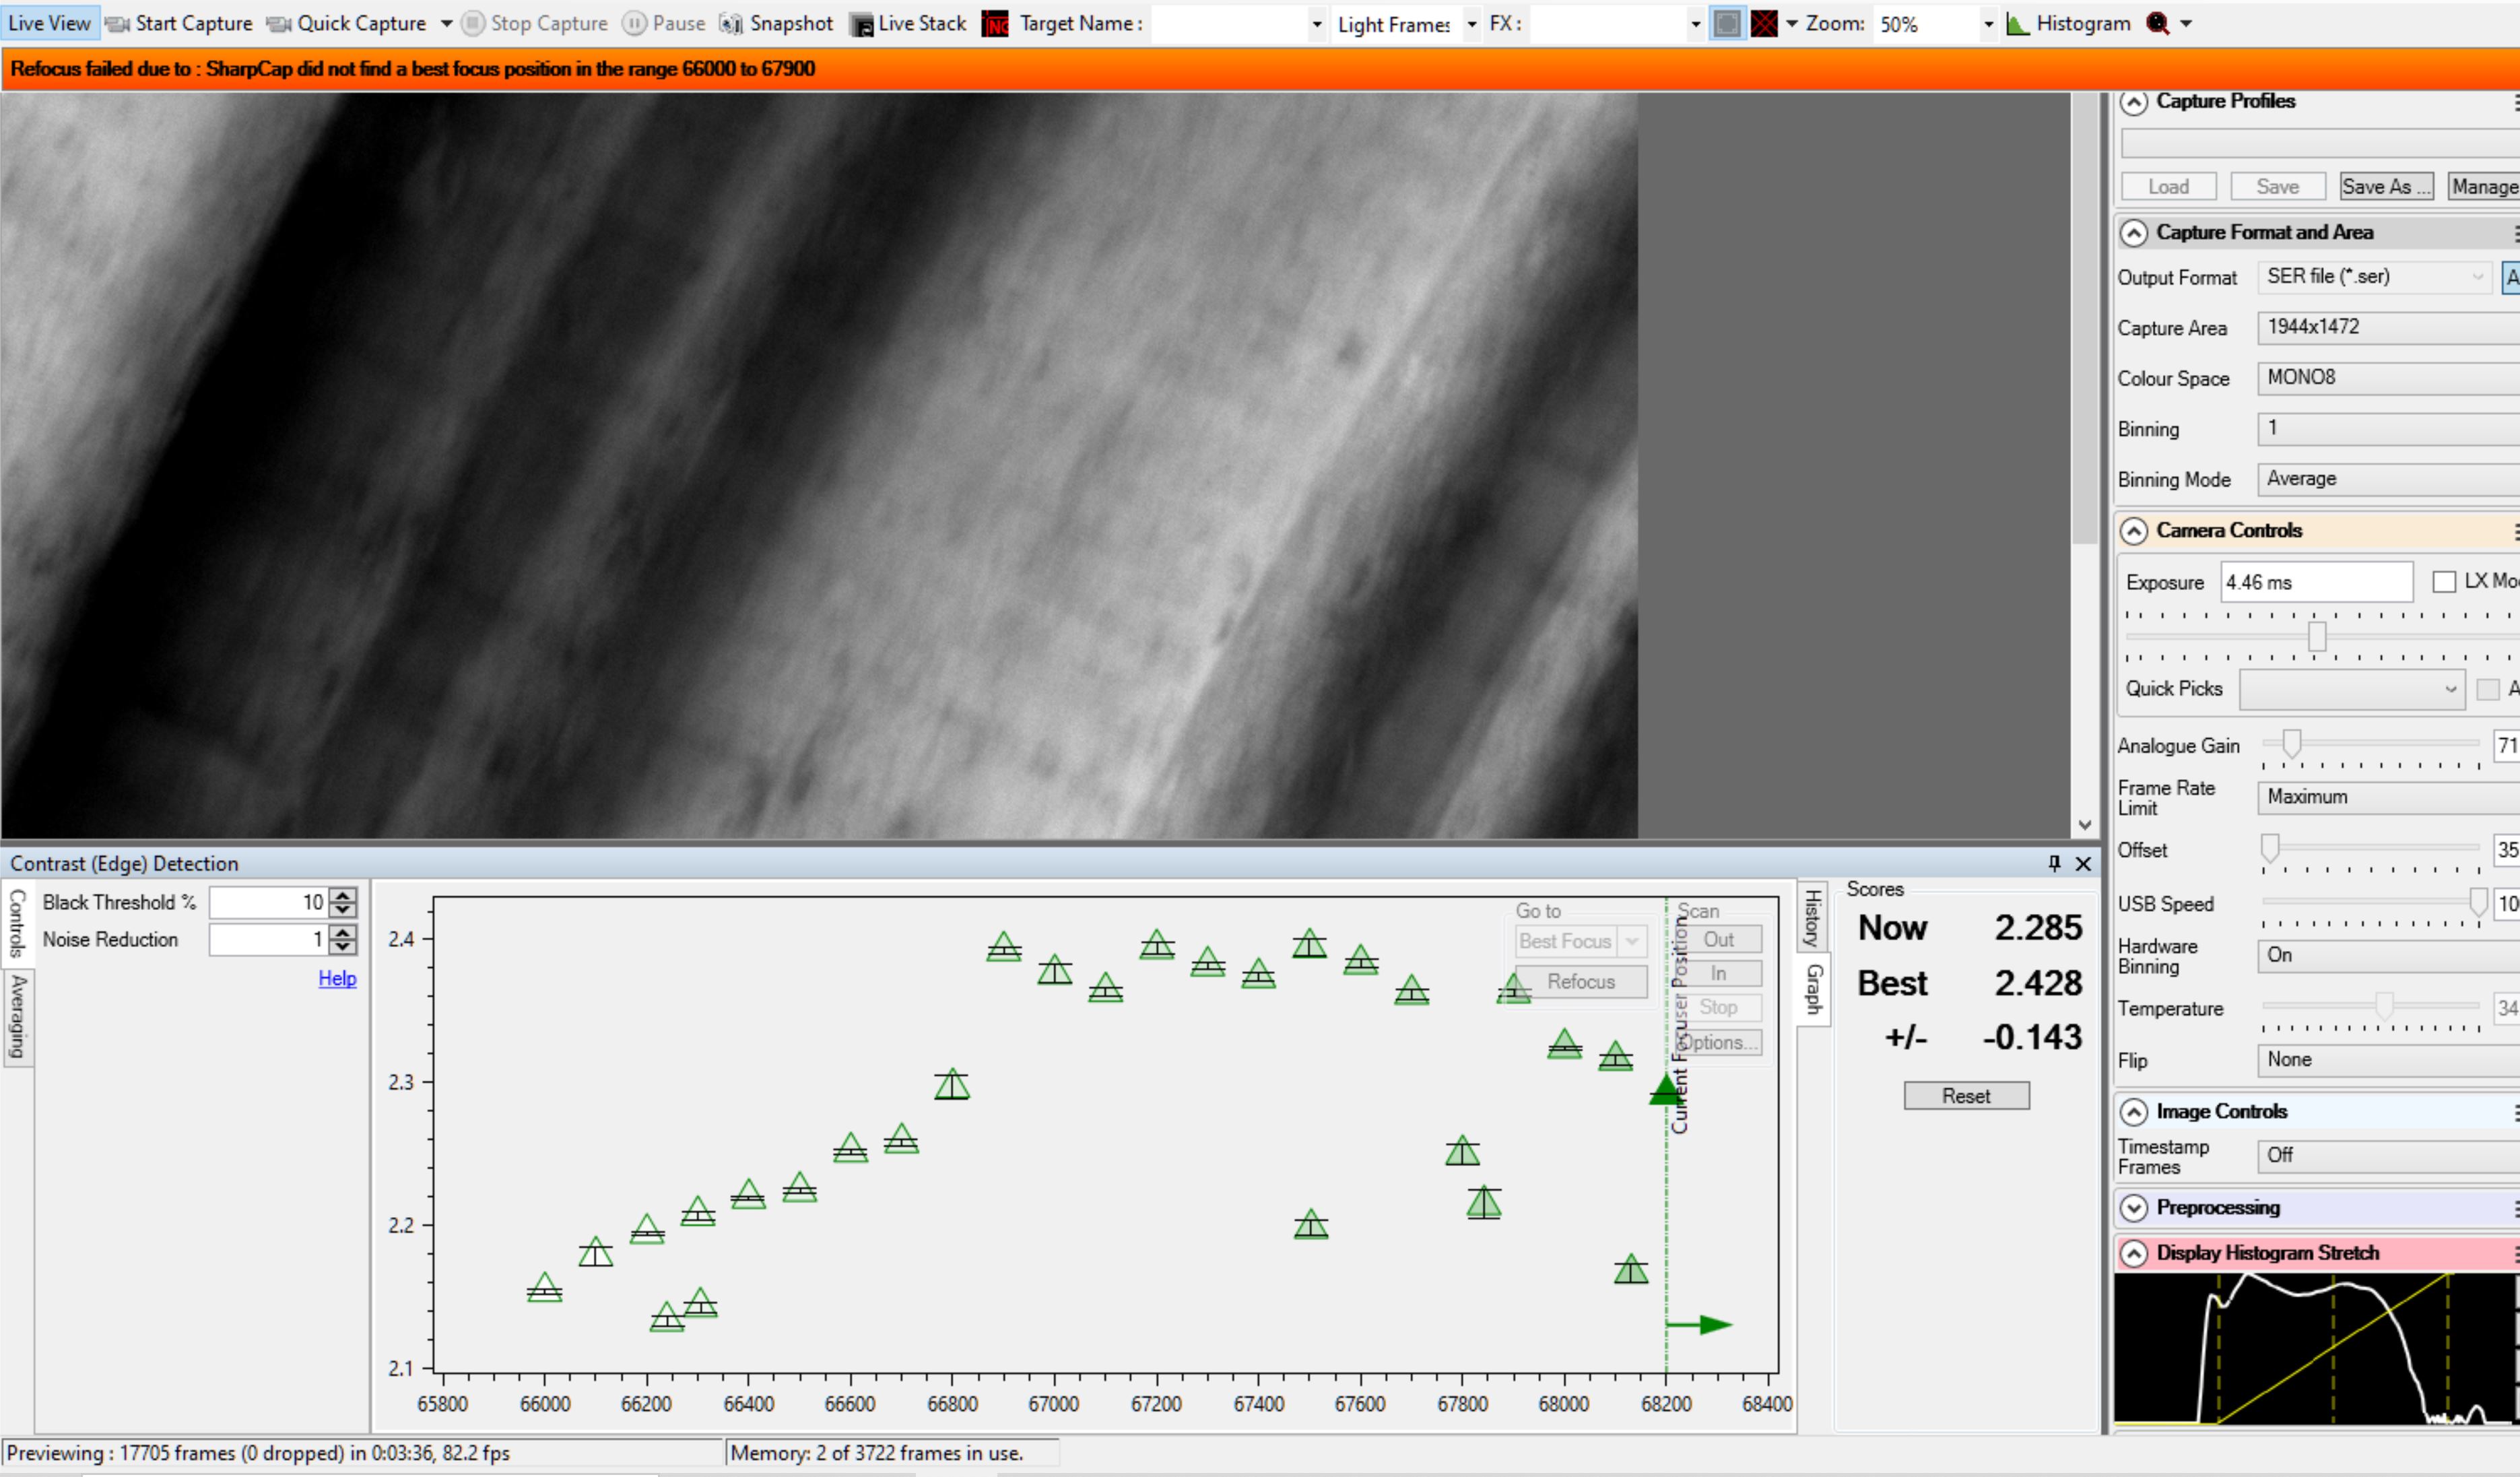Open the reticule overlay dropdown arrow
The image size is (2520, 1477).
[1791, 24]
